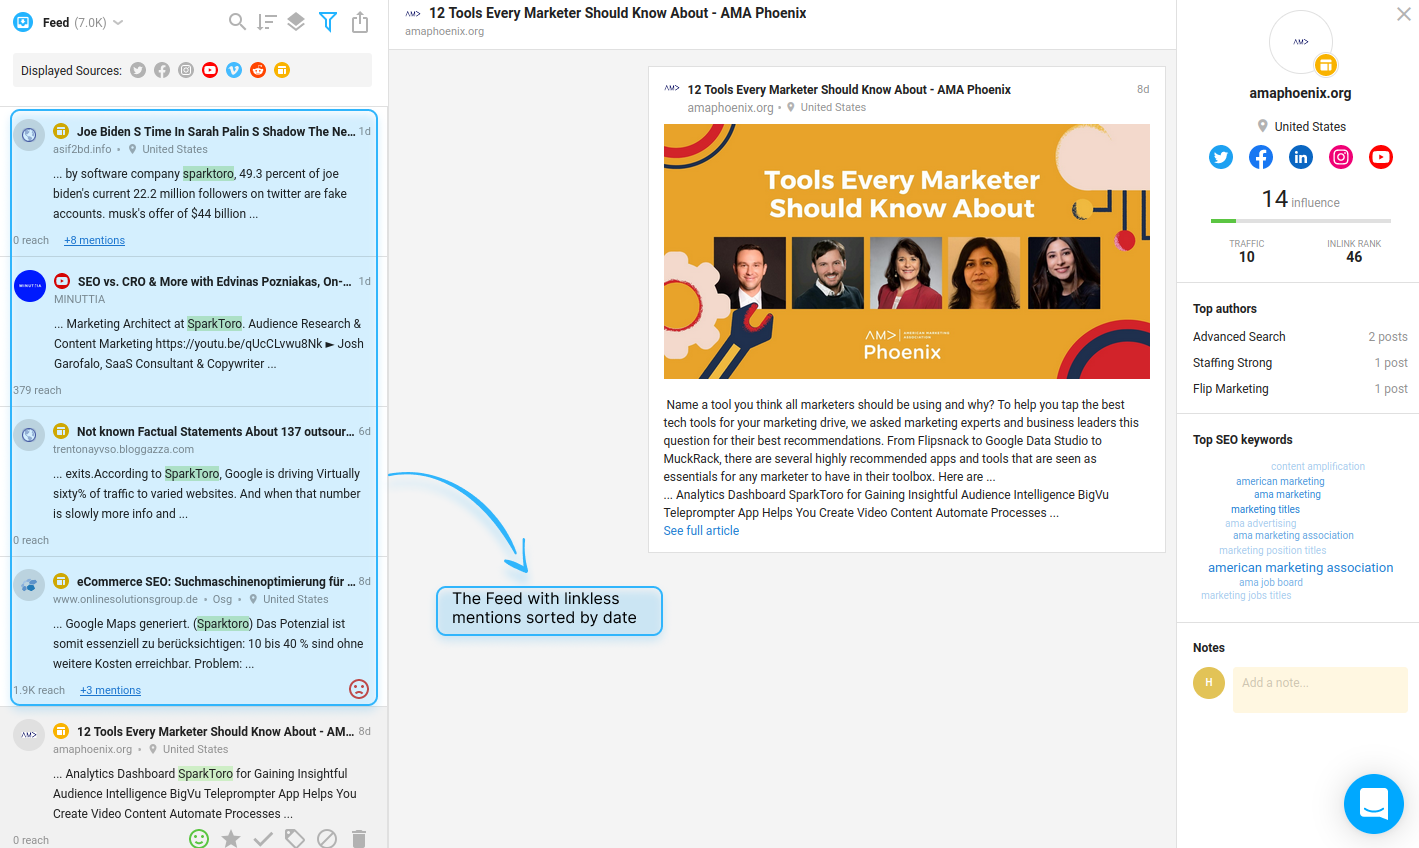The height and width of the screenshot is (848, 1419).
Task: Click the amaphoenix.org profile avatar
Action: pyautogui.click(x=1300, y=42)
